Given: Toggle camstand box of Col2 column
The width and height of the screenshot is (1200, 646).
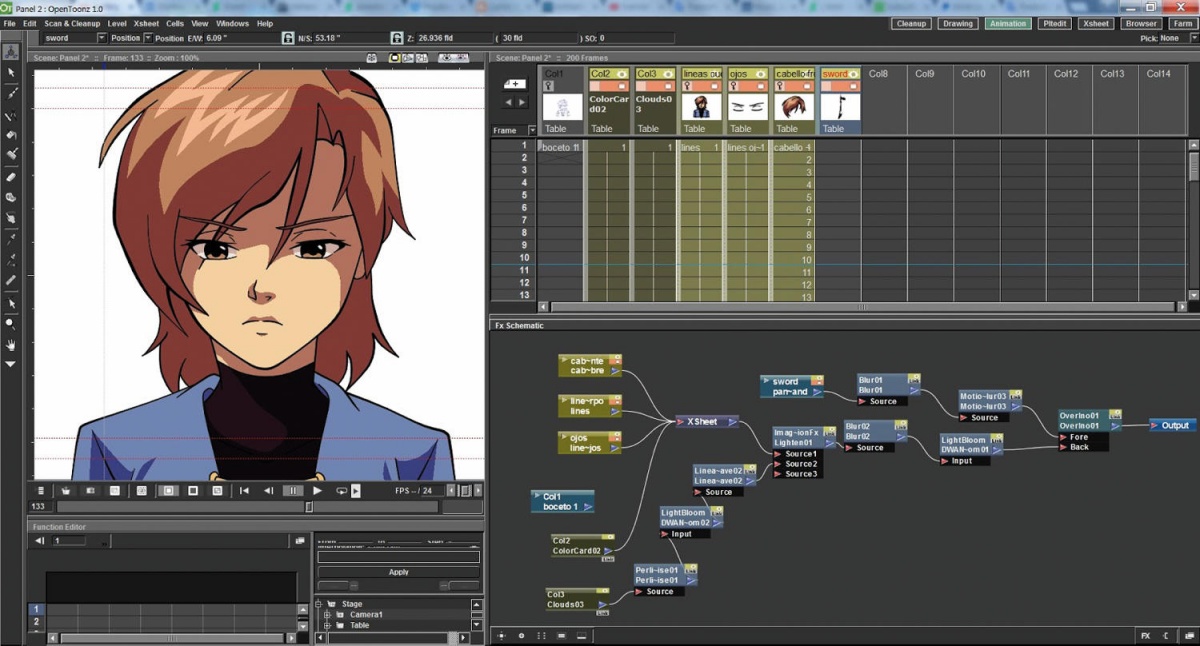Looking at the screenshot, I should click(621, 86).
